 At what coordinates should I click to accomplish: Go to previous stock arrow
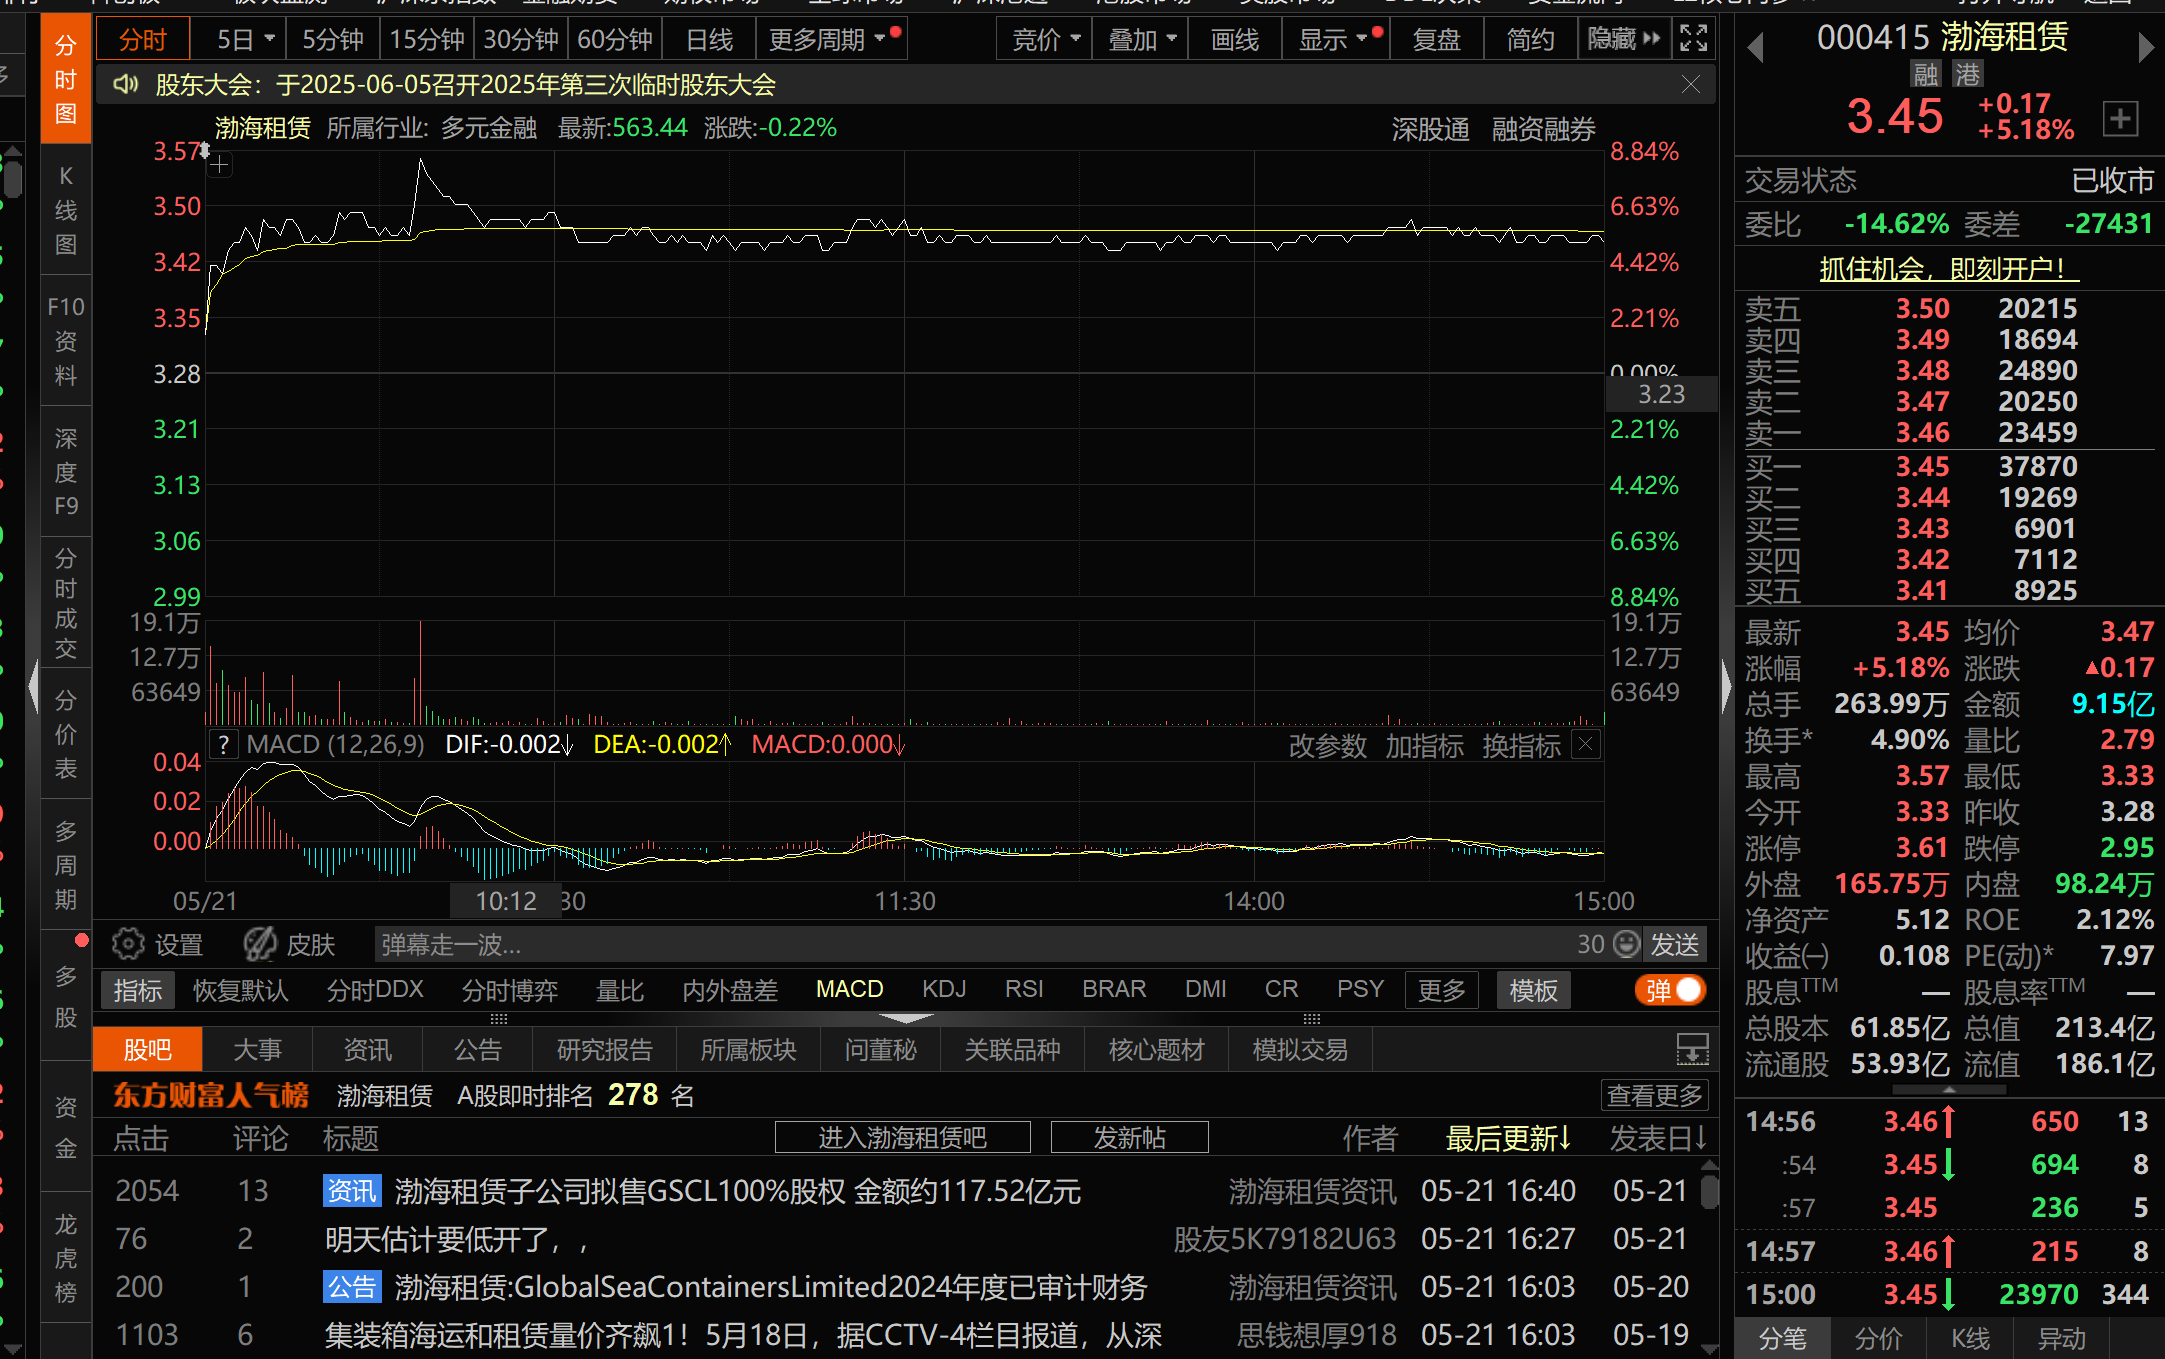[1755, 46]
